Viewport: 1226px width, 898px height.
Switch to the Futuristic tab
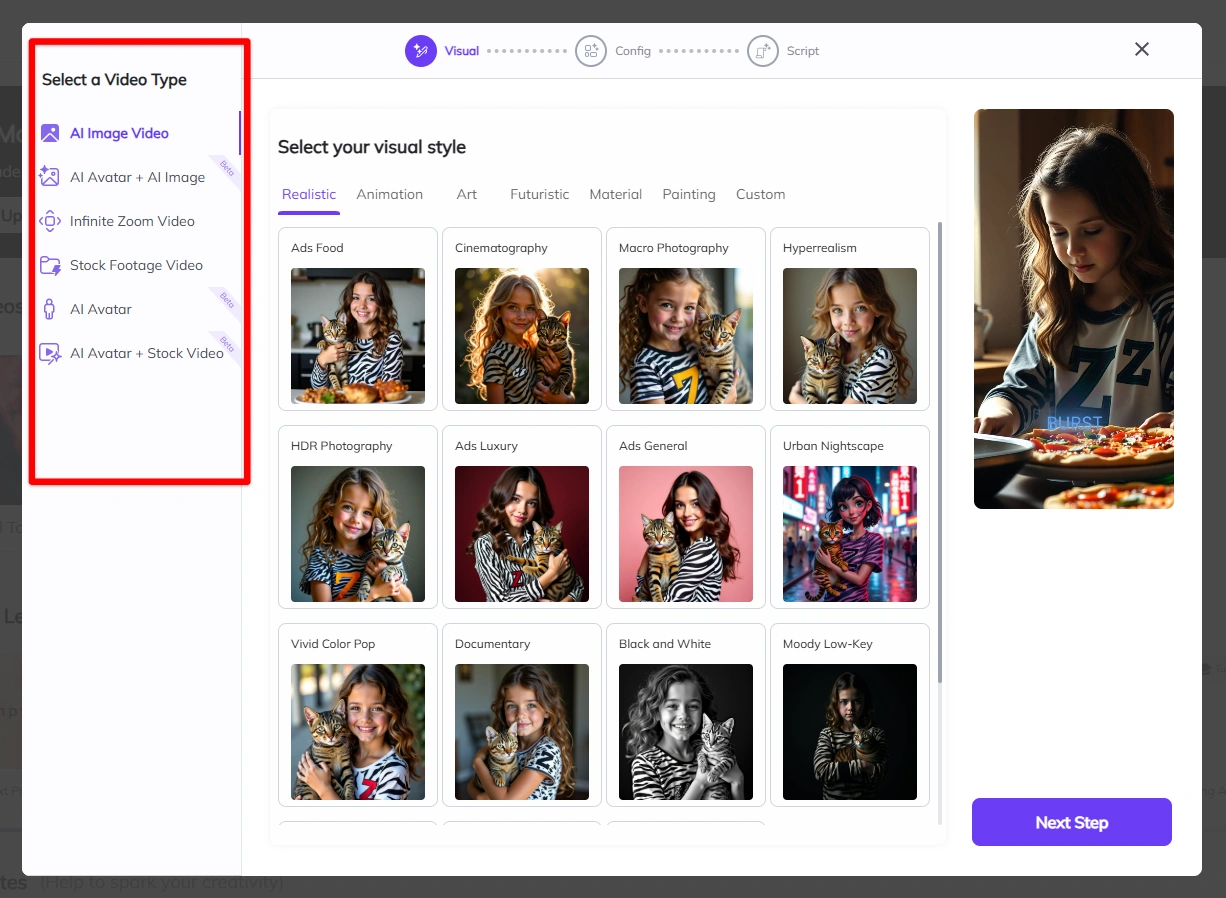(x=540, y=194)
